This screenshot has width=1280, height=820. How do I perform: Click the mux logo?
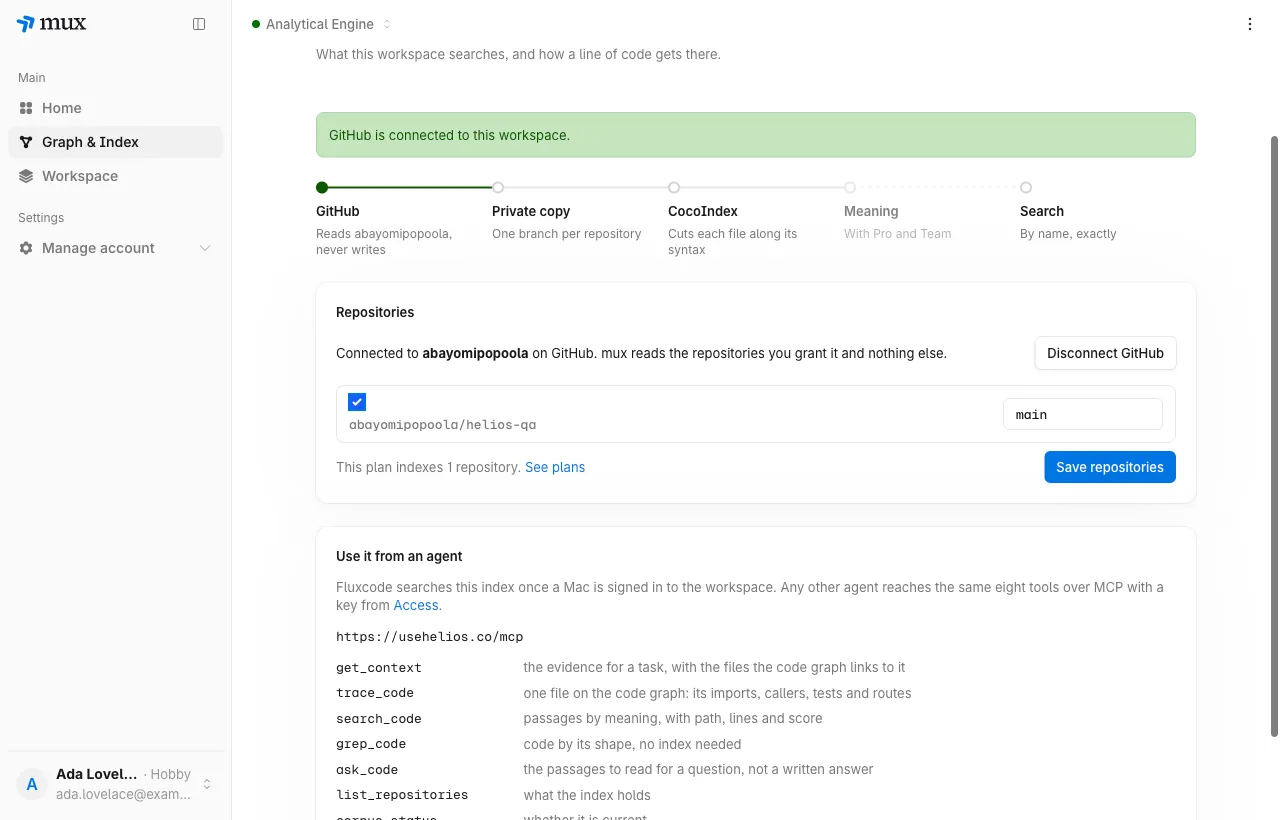click(x=52, y=24)
